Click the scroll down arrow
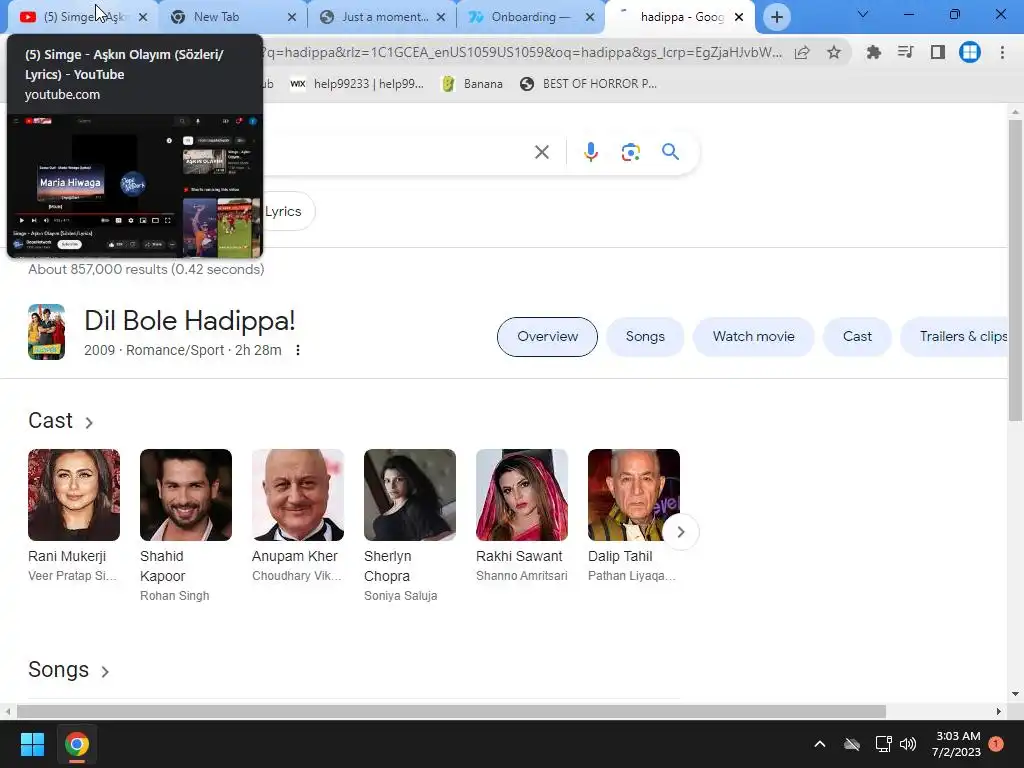Screen dimensions: 1024x768 pyautogui.click(x=1015, y=694)
